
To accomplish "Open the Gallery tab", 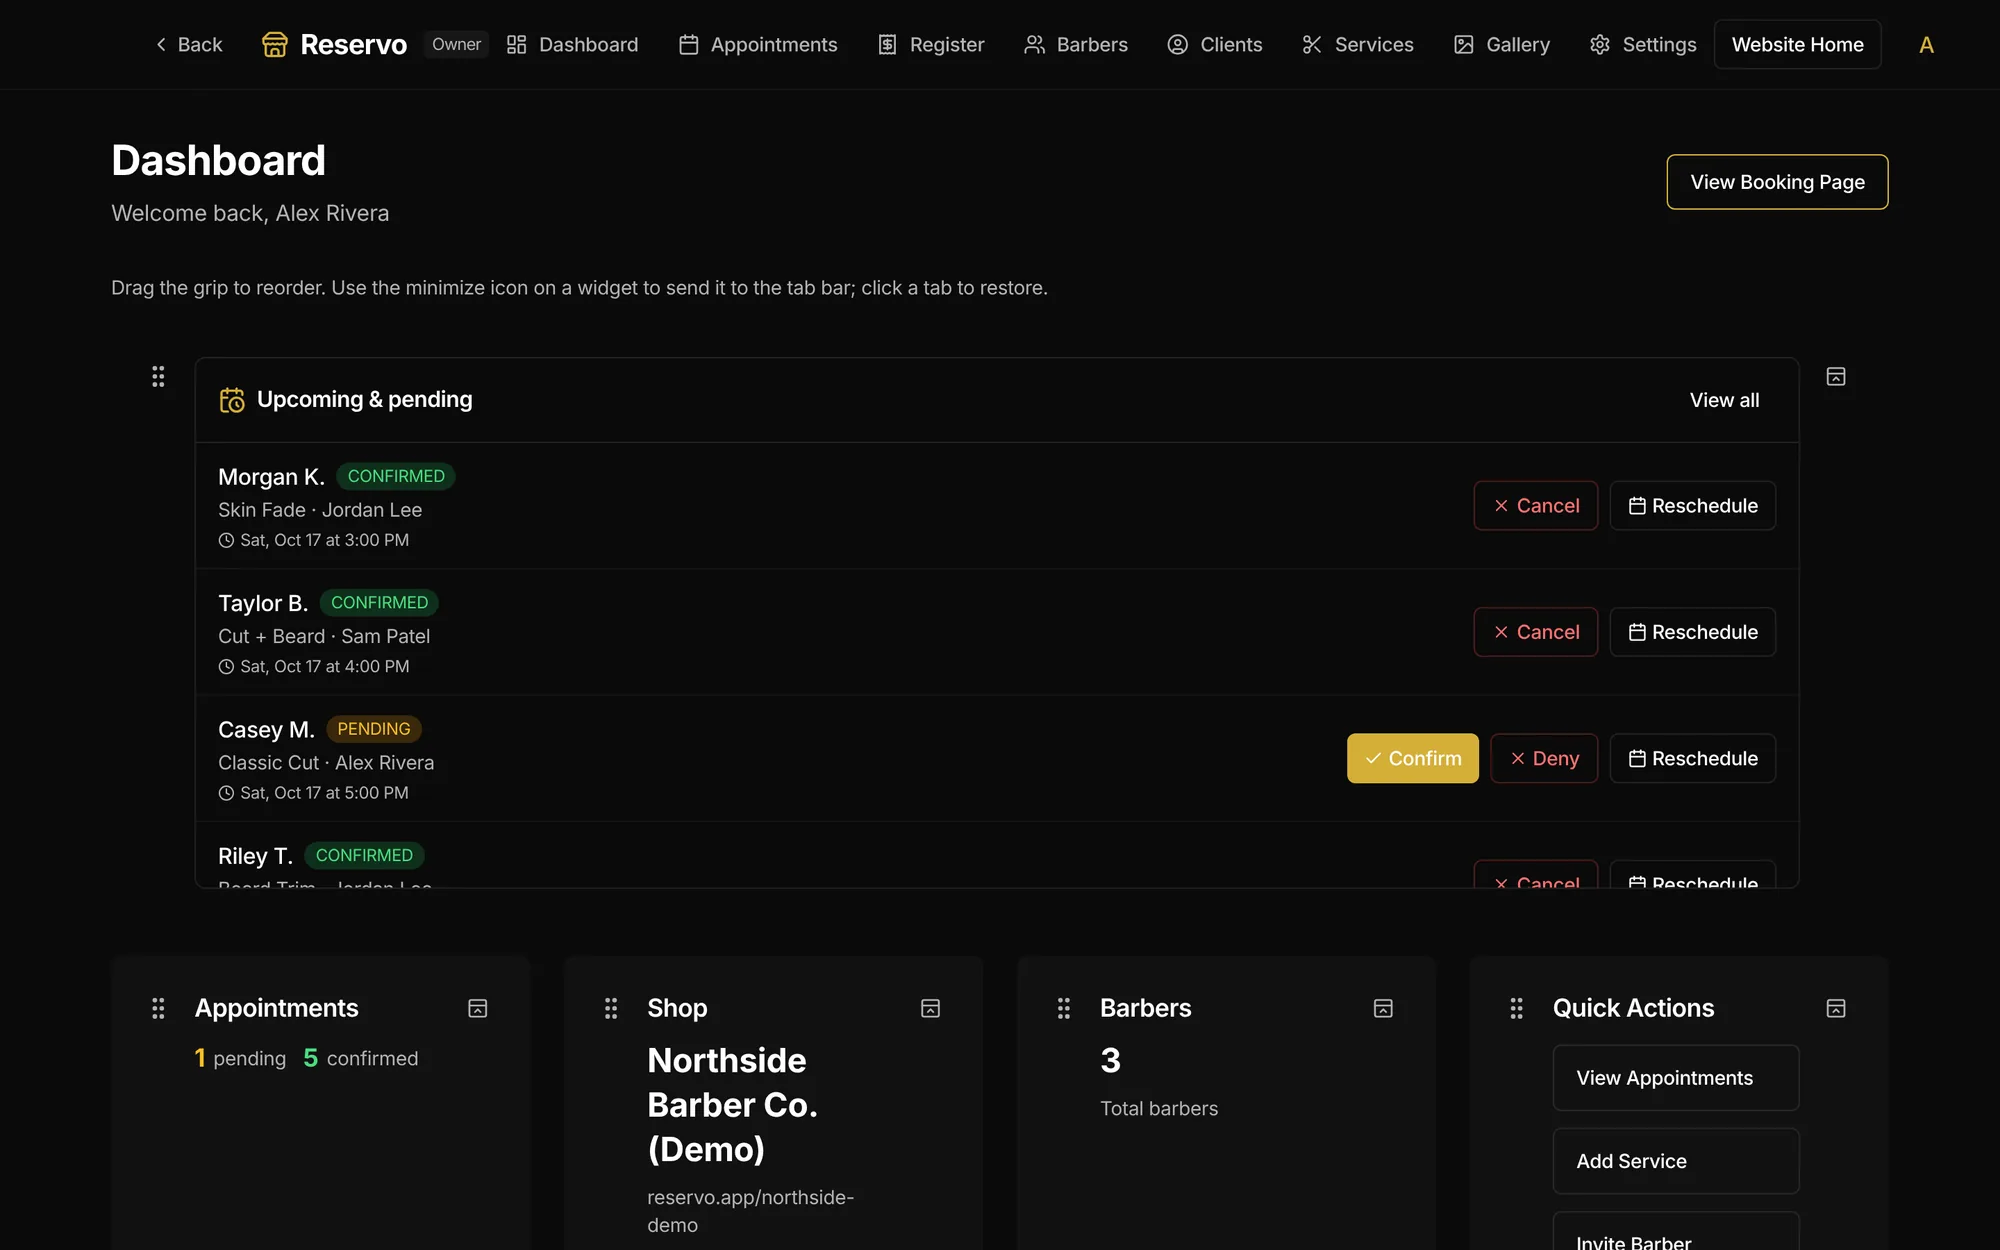I will point(1502,45).
